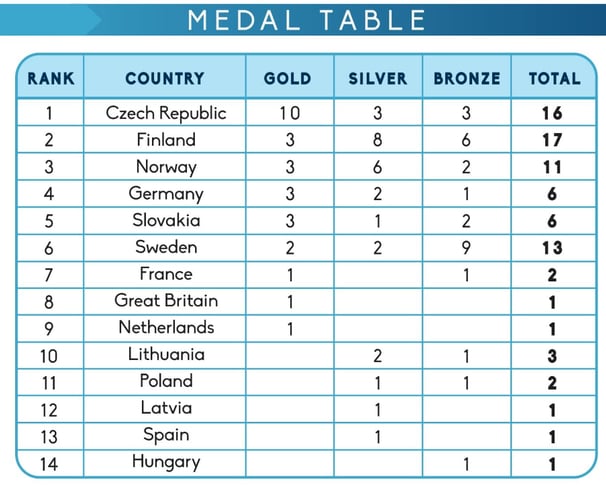Click the Slovakia country name
This screenshot has width=606, height=491.
tap(166, 220)
